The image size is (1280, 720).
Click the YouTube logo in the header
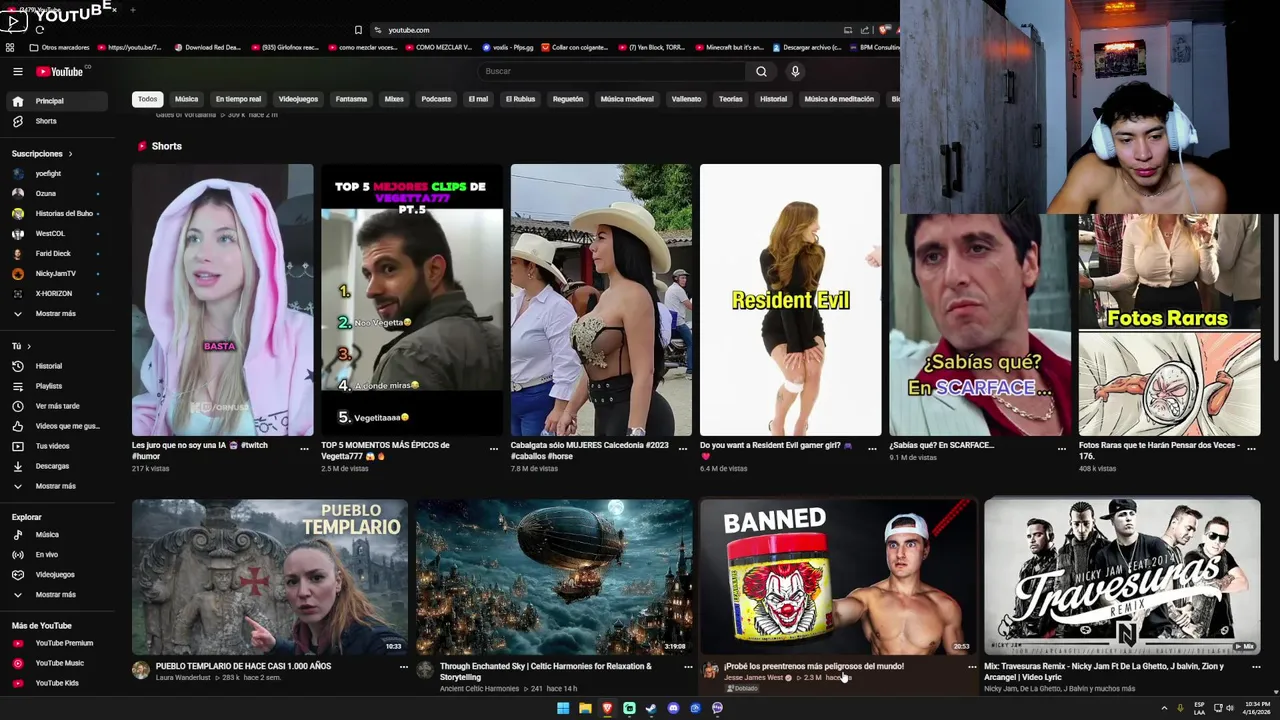(x=60, y=71)
